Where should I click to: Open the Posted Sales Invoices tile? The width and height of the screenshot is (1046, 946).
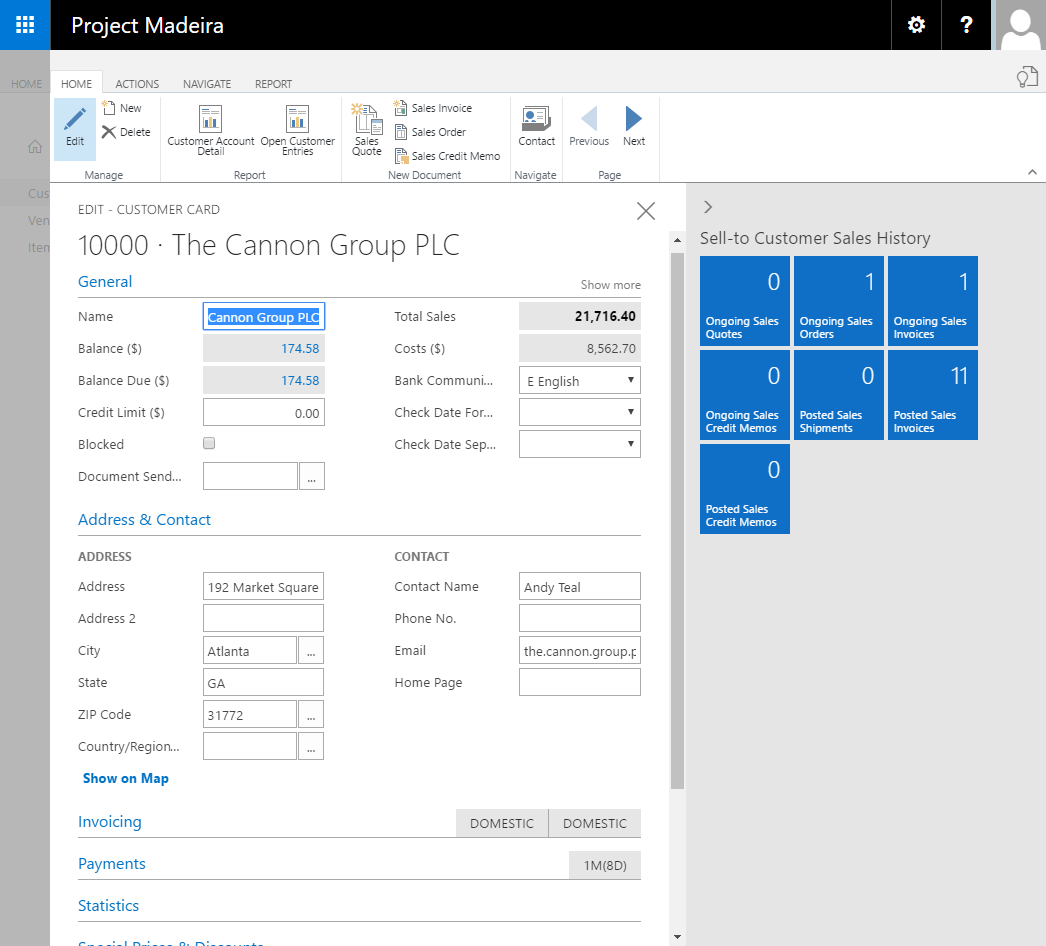[x=933, y=395]
